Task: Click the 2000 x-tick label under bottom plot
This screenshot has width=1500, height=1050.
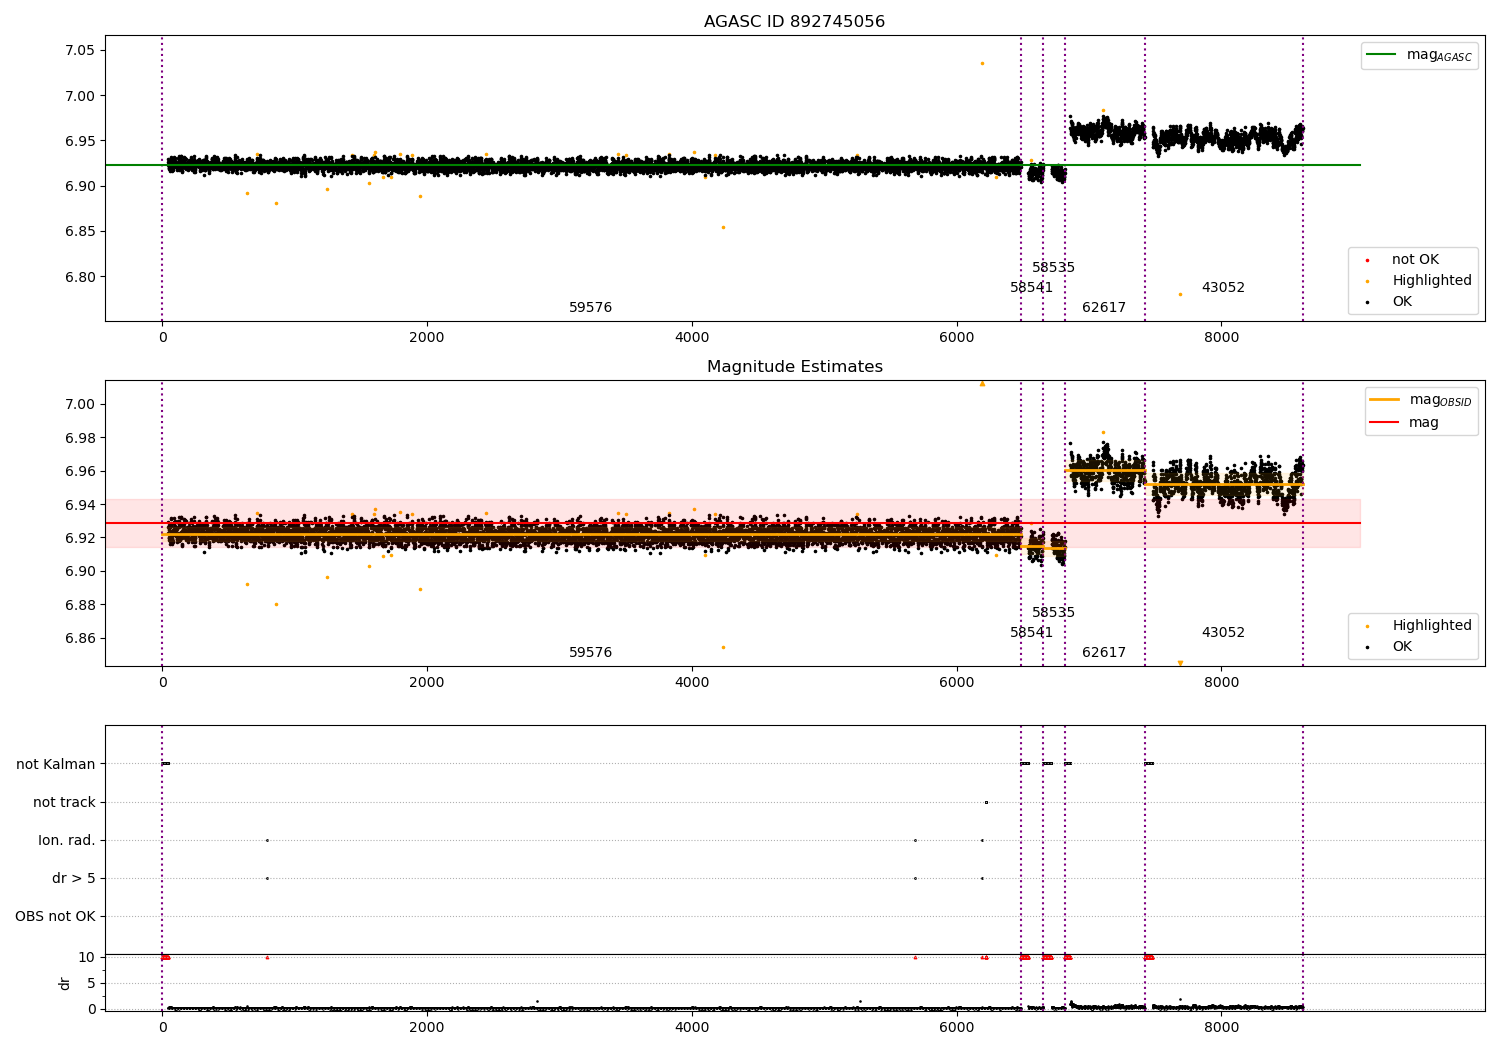Action: pyautogui.click(x=427, y=1028)
